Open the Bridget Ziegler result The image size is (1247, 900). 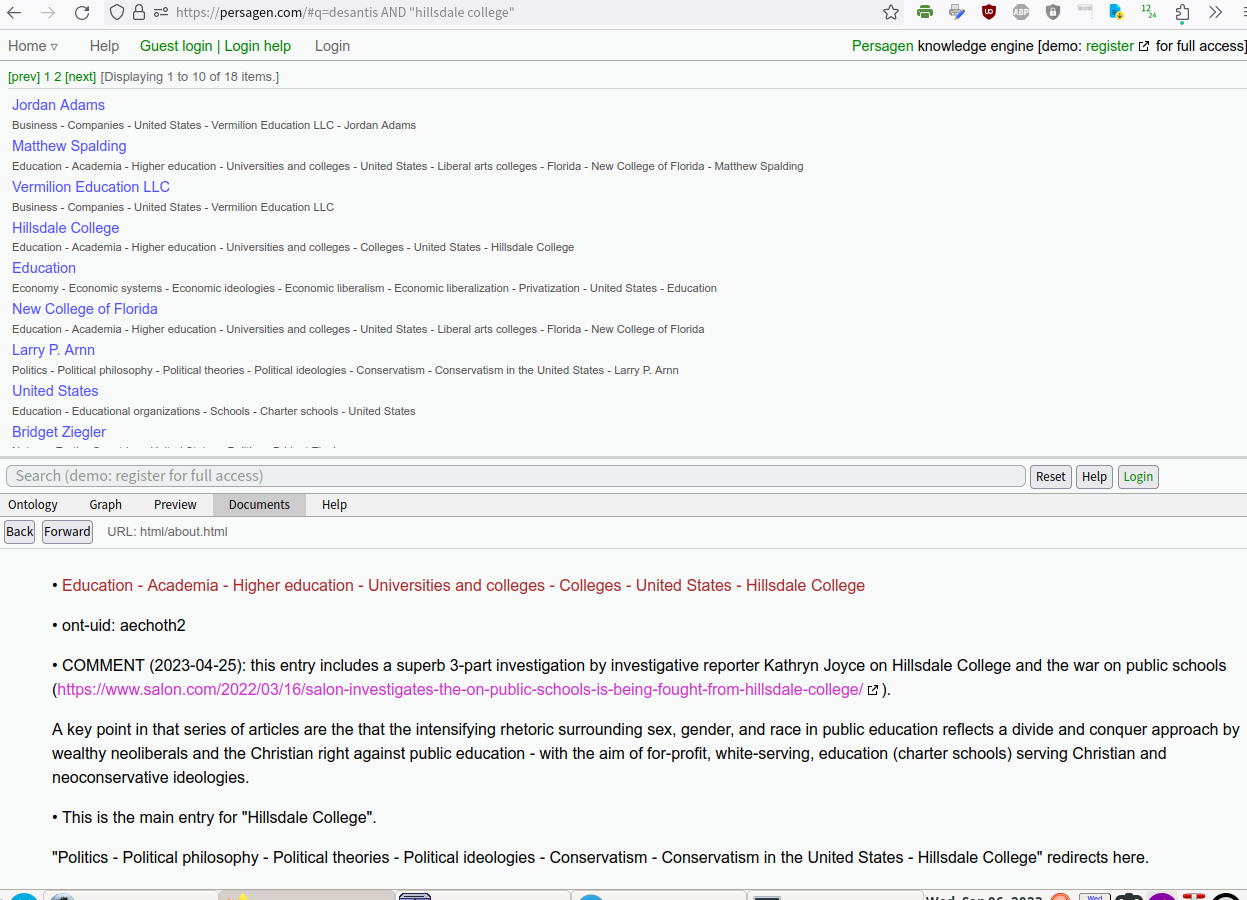59,432
